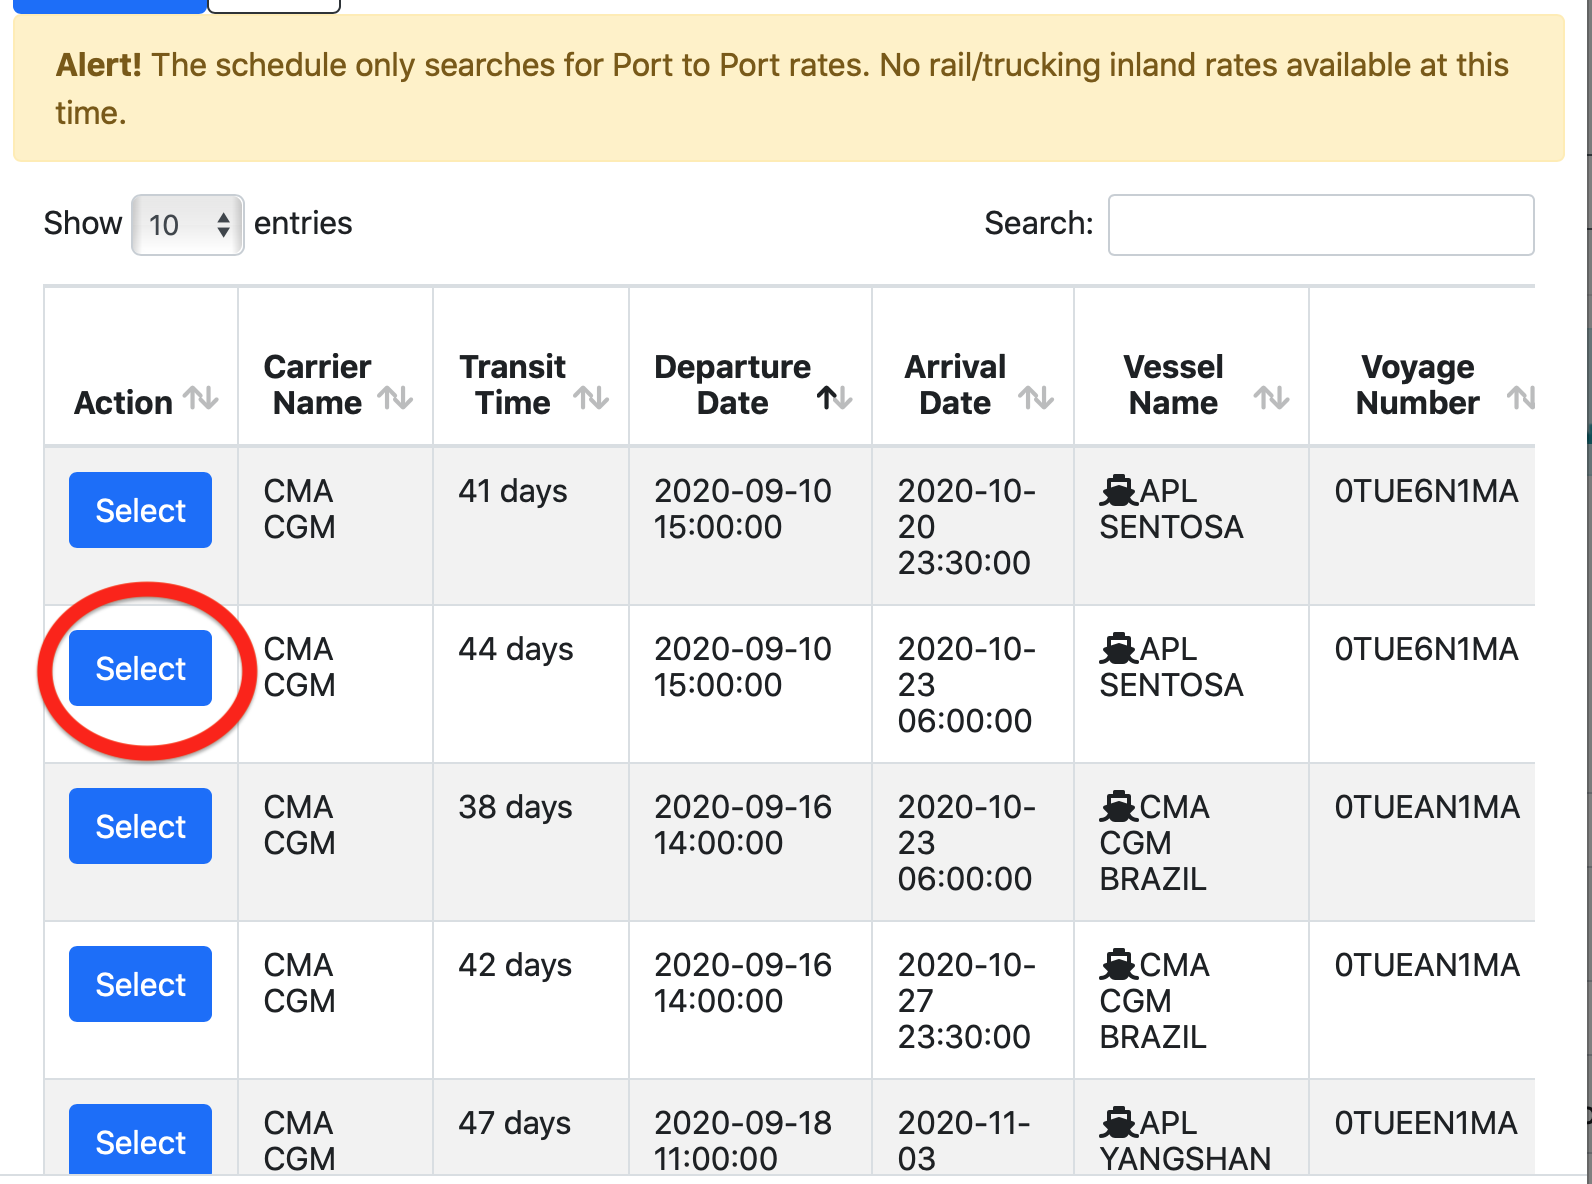This screenshot has height=1184, width=1592.
Task: Click ship icon beside APL YANGSHAN
Action: (x=1118, y=1122)
